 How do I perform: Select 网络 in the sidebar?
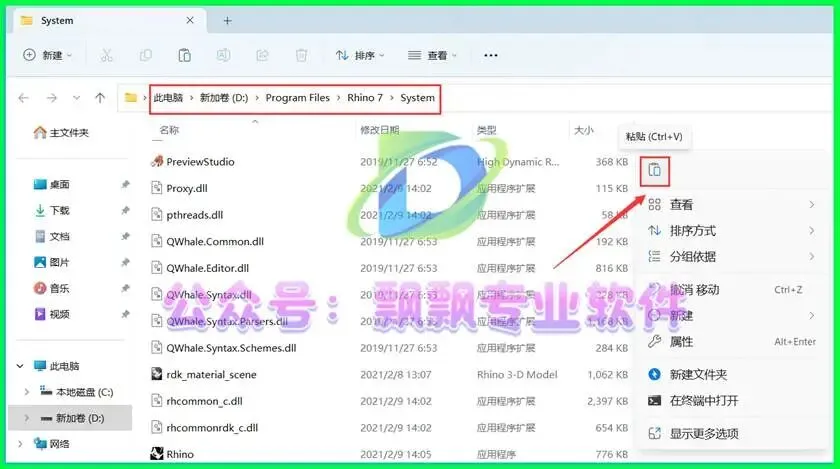click(x=52, y=444)
